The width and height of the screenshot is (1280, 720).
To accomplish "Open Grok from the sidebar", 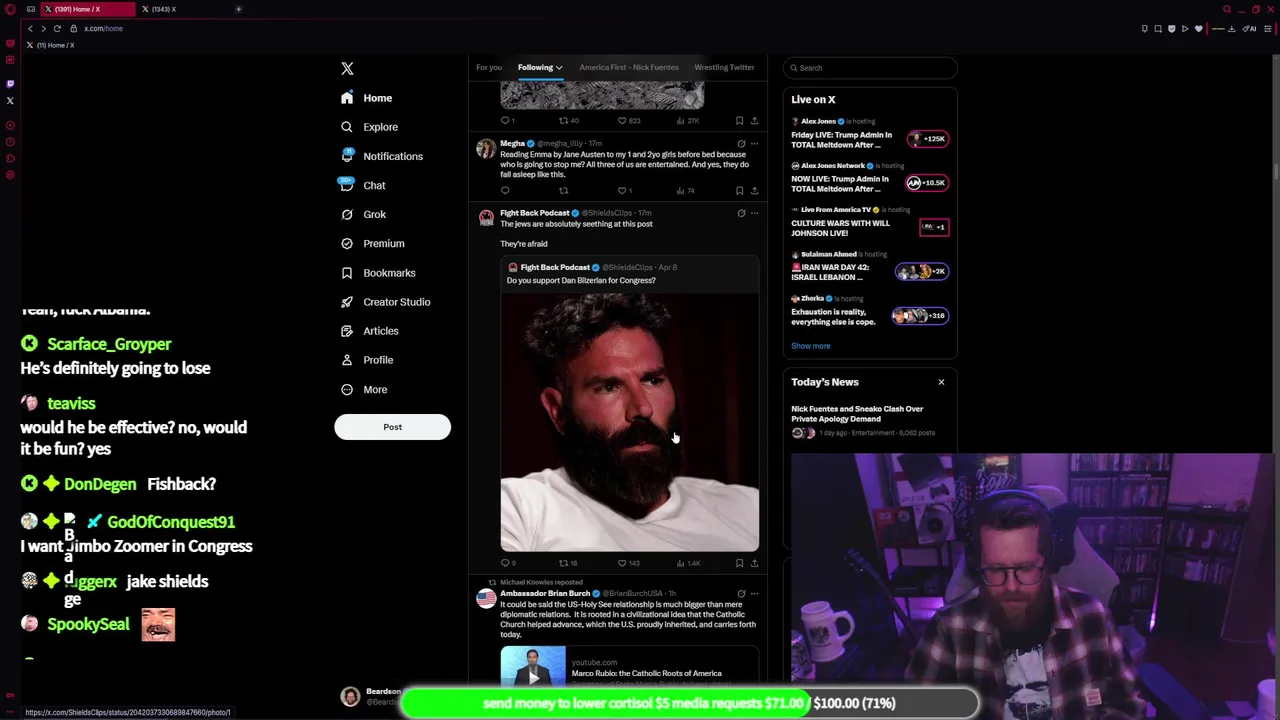I will [x=363, y=214].
